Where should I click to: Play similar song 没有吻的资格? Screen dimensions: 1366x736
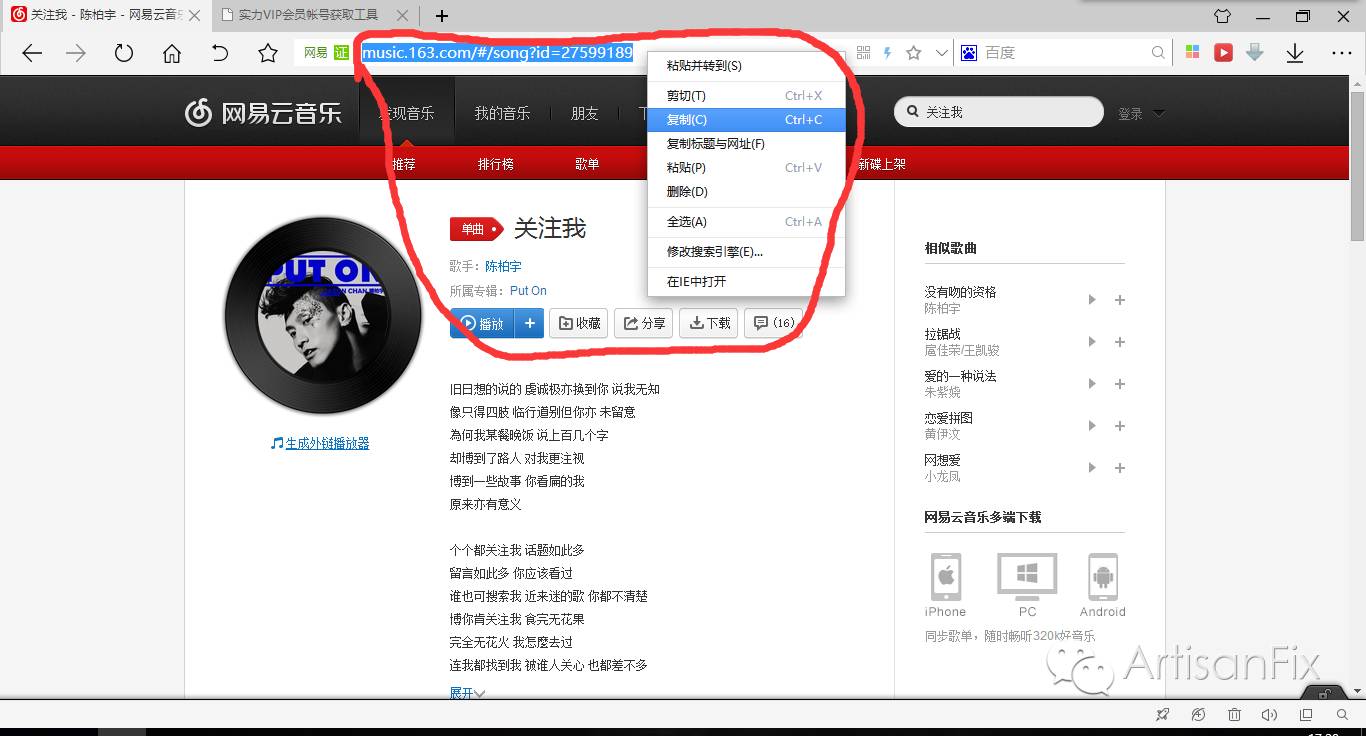(x=1092, y=300)
